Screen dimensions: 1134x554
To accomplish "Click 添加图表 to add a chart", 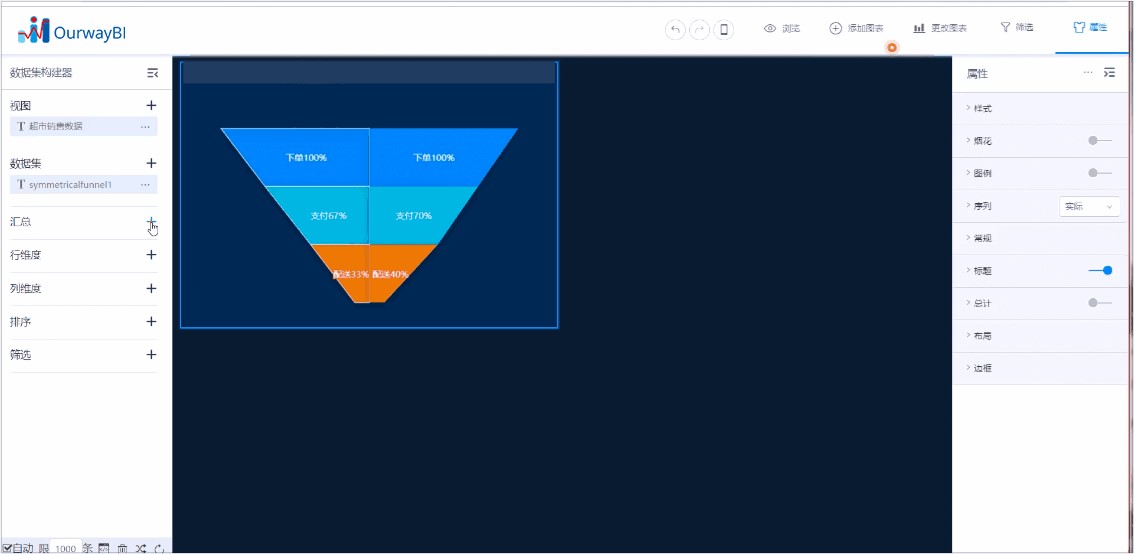I will (x=856, y=28).
